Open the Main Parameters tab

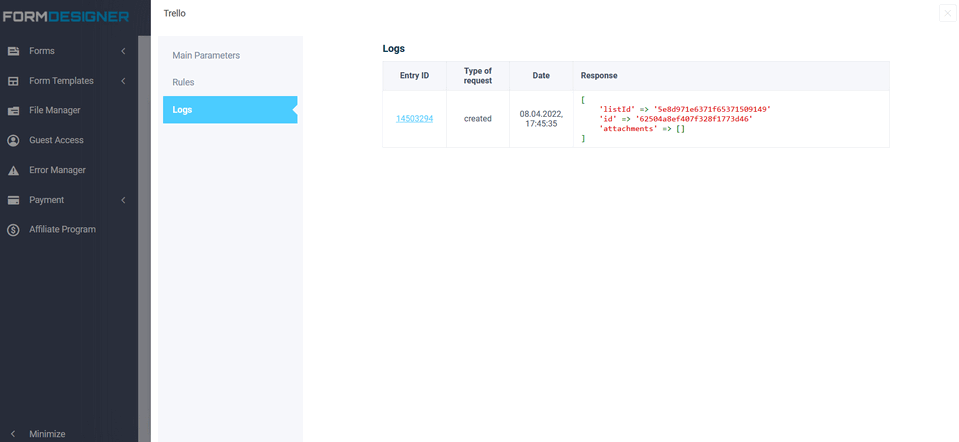click(206, 55)
